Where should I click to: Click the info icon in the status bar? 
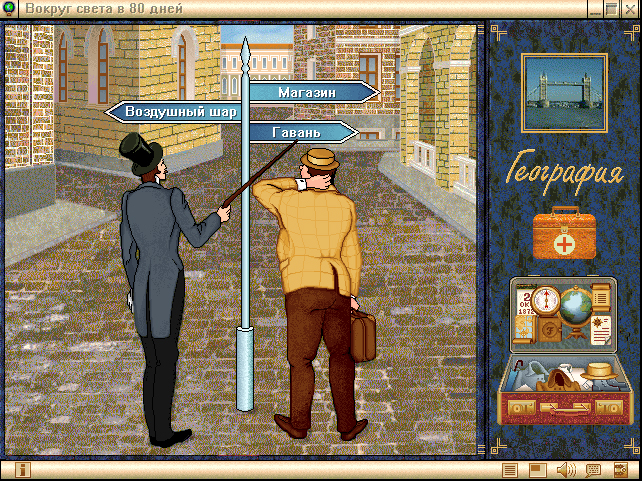coord(21,470)
